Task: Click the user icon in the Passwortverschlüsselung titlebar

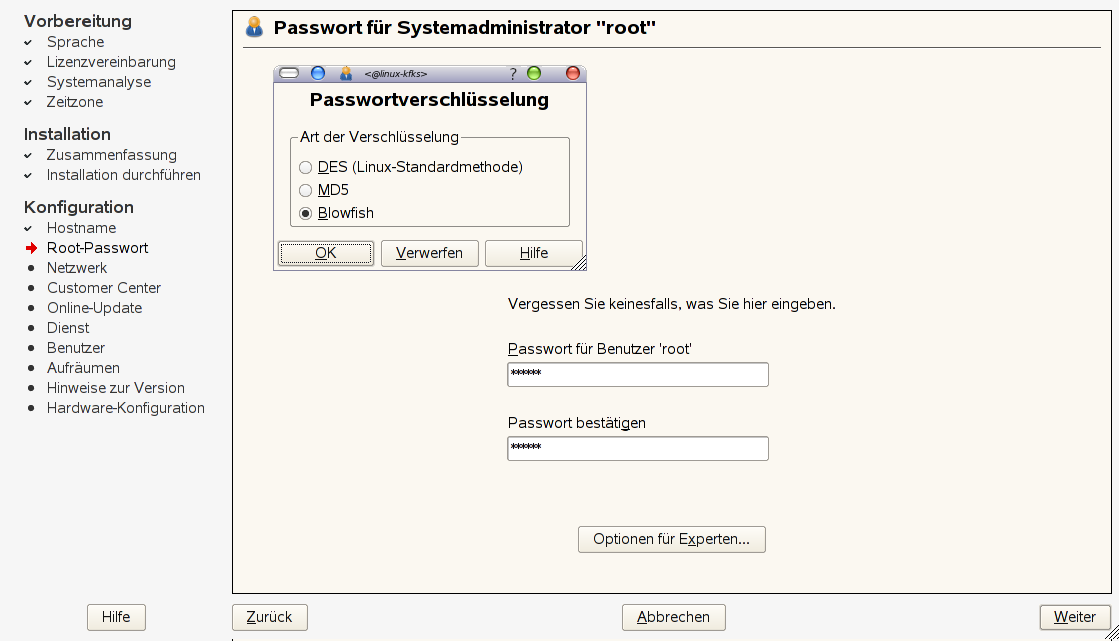Action: coord(346,73)
